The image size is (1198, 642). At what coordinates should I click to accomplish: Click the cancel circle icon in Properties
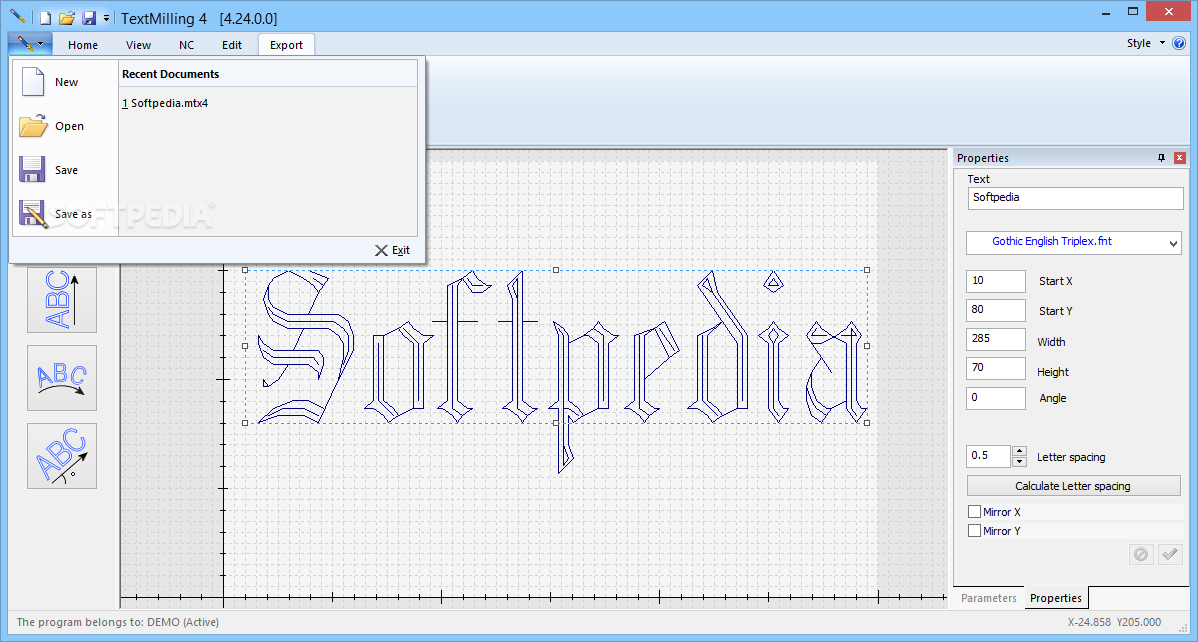coord(1141,554)
